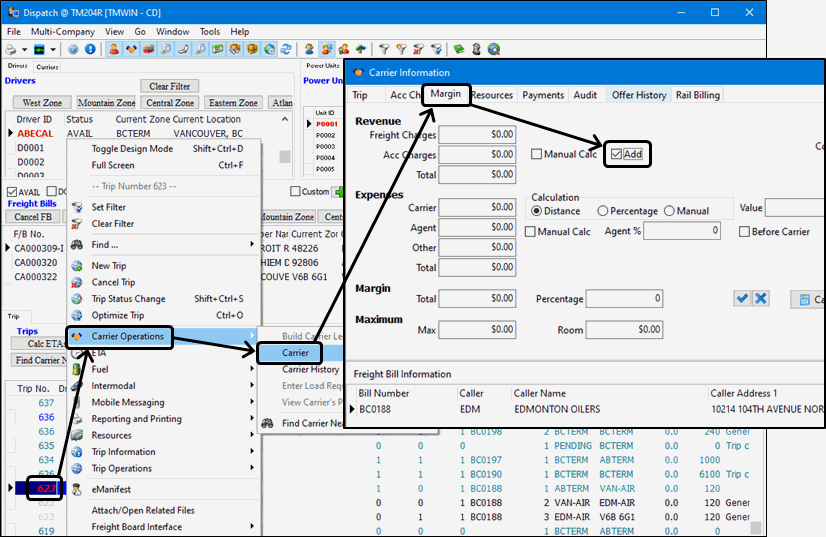This screenshot has height=537, width=826.
Task: Click the printer icon in main toolbar
Action: [x=11, y=49]
